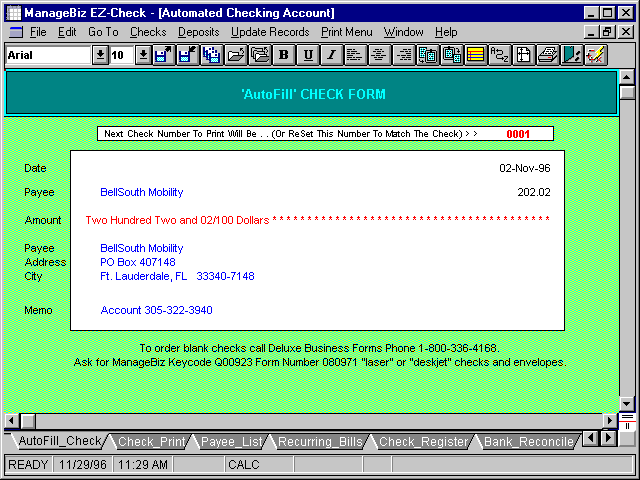Click the next check number 0001 field

(518, 133)
